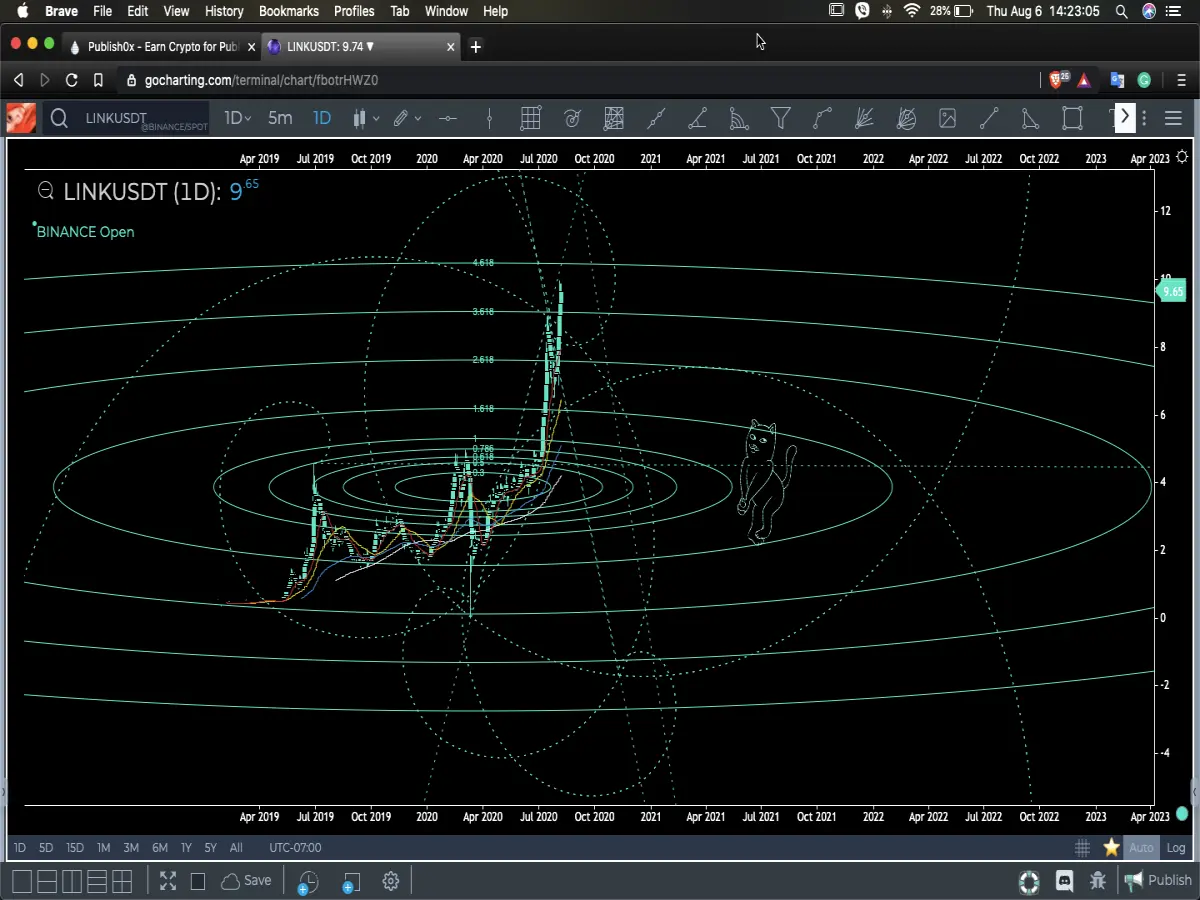Select the rectangle shape tool
The height and width of the screenshot is (900, 1200).
(x=1072, y=118)
